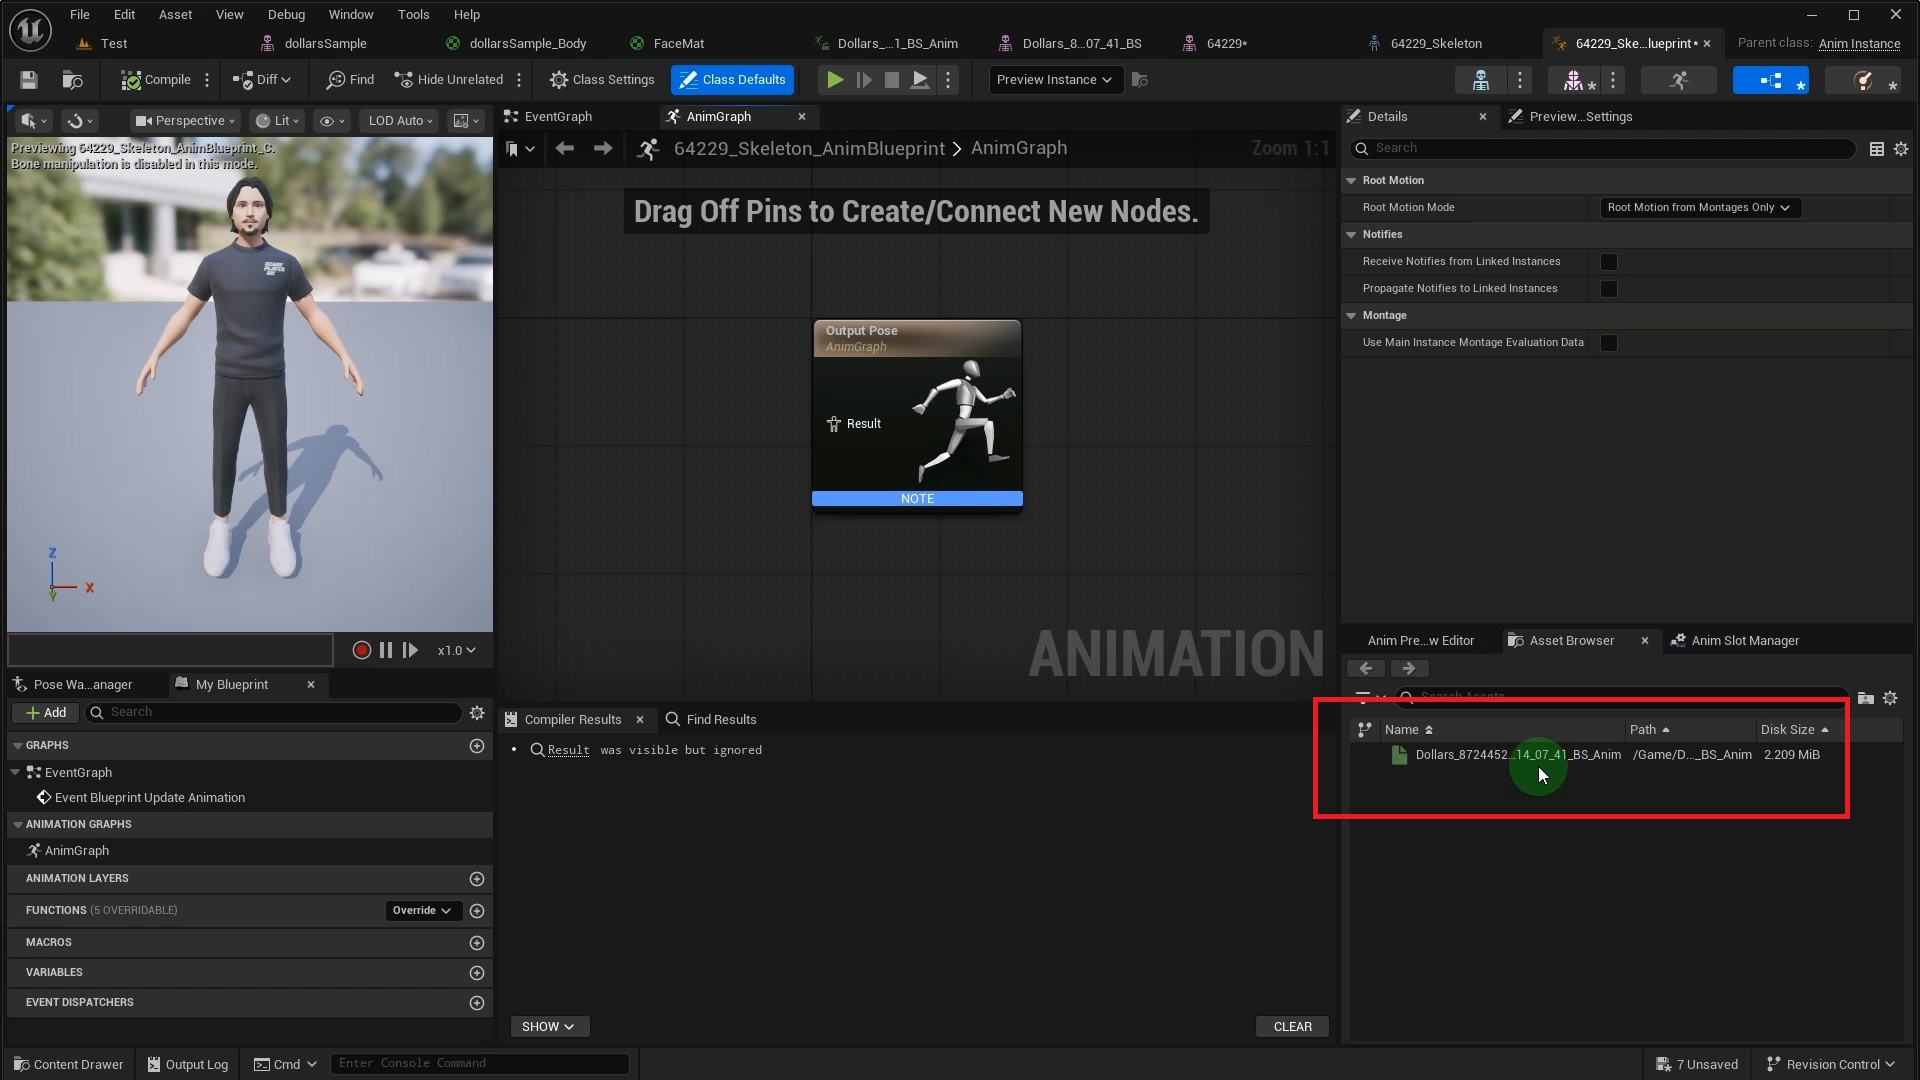Switch to the Skeletal Mesh editing mode
Screen dimensions: 1920x1080
pos(1573,80)
